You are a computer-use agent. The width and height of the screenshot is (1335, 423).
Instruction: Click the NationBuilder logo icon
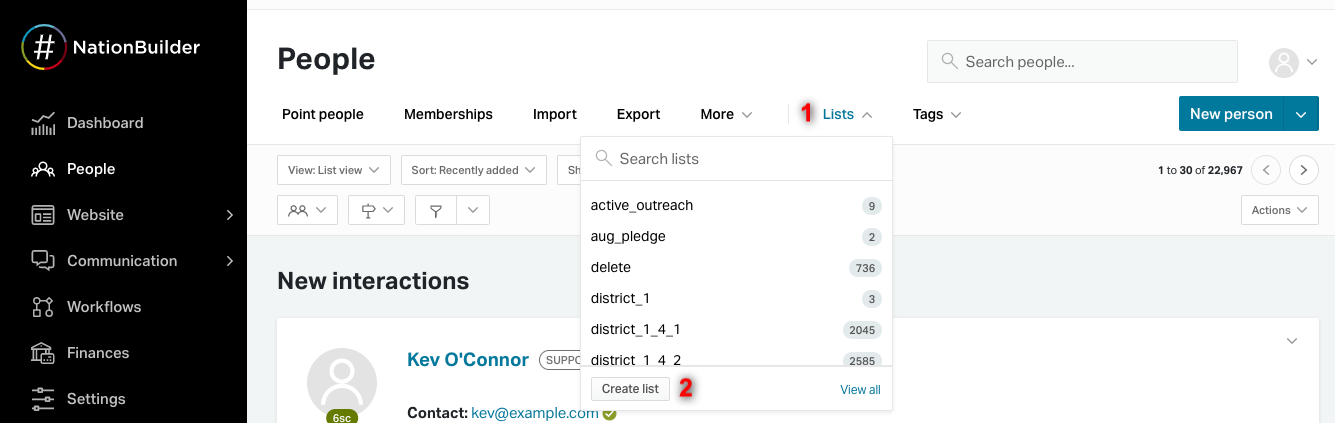(x=44, y=47)
